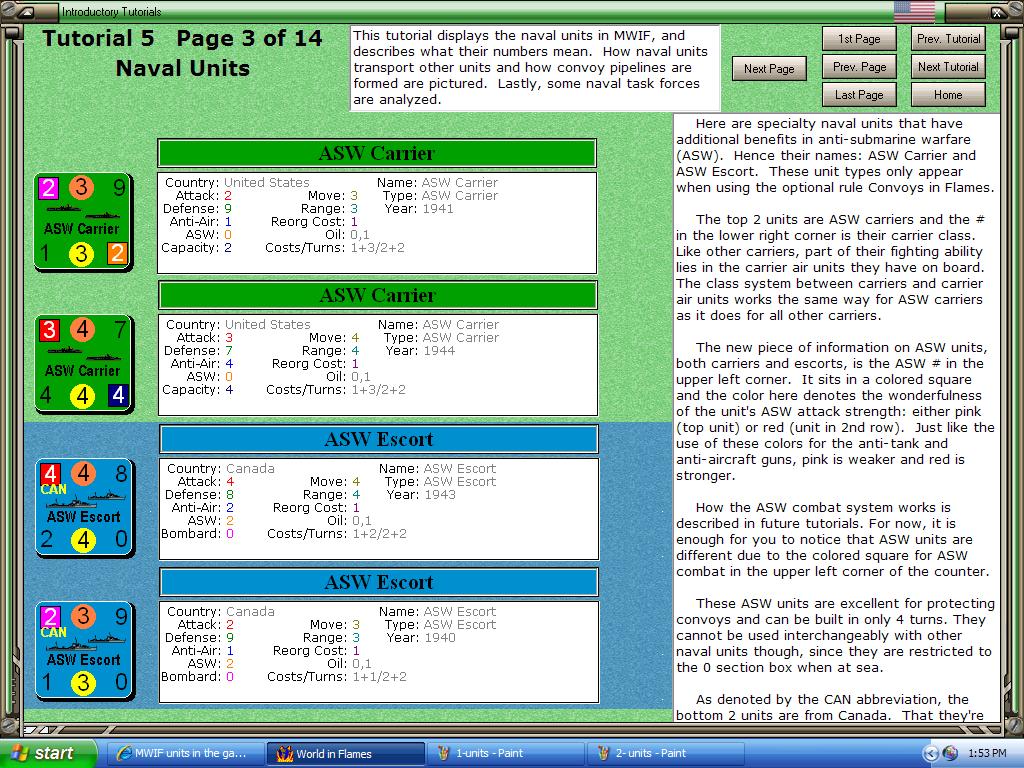1024x768 pixels.
Task: Click the US flag icon in title bar
Action: tap(914, 11)
